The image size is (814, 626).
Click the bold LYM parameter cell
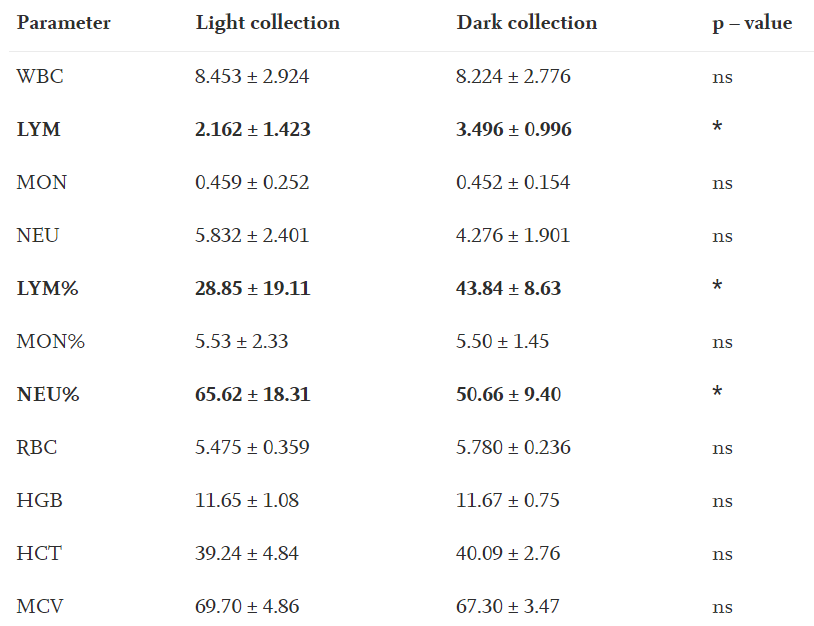coord(39,129)
